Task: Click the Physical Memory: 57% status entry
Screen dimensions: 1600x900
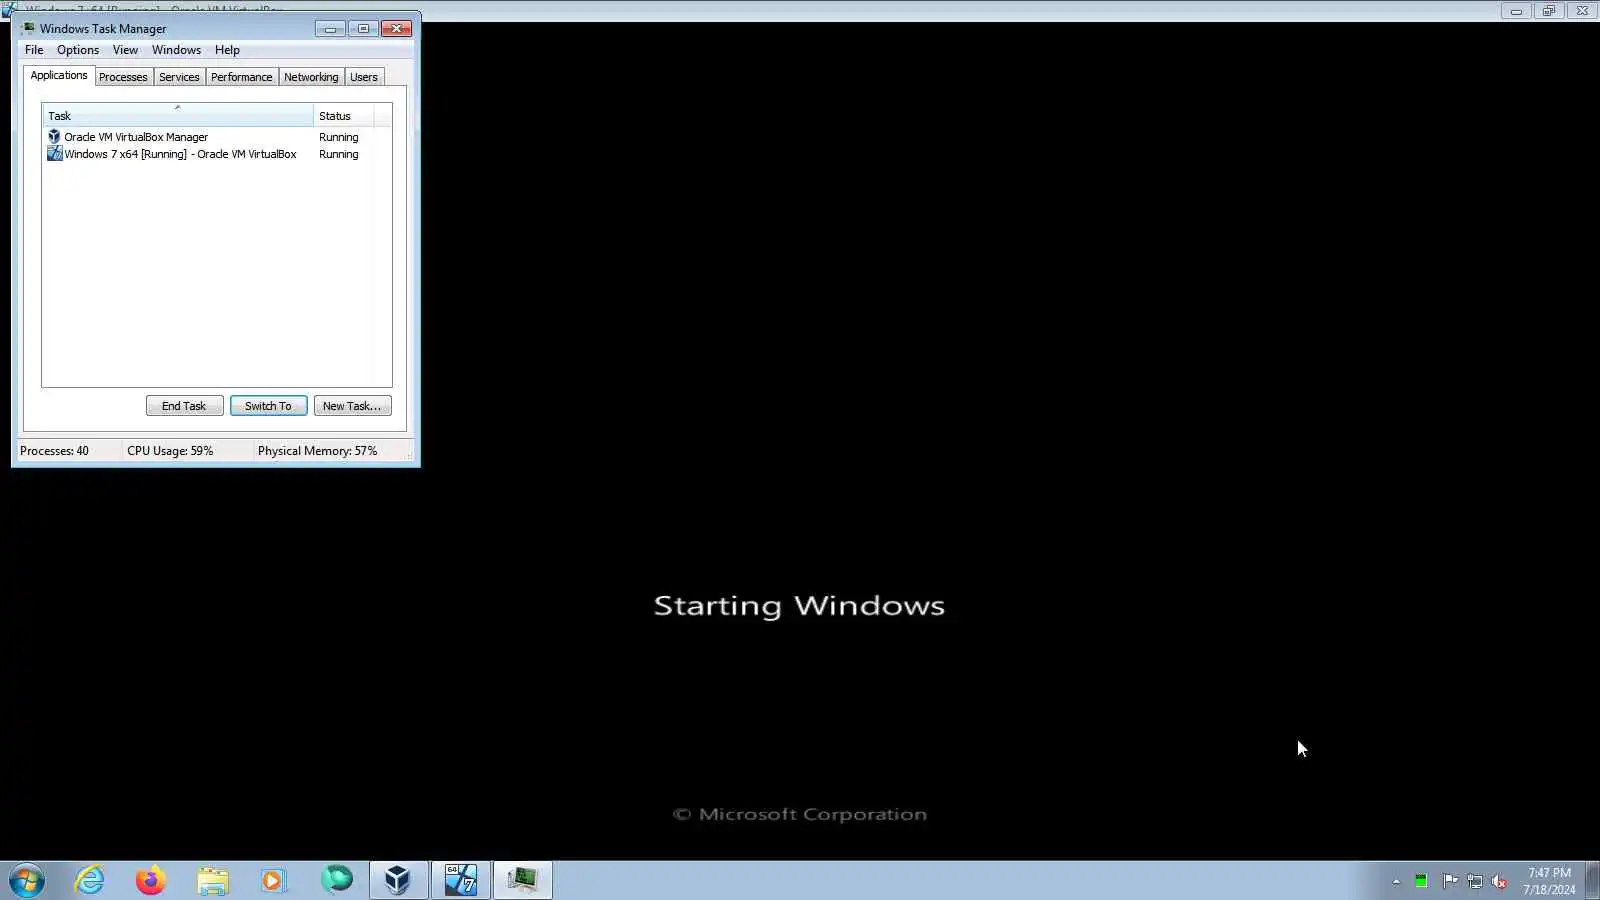Action: point(318,451)
